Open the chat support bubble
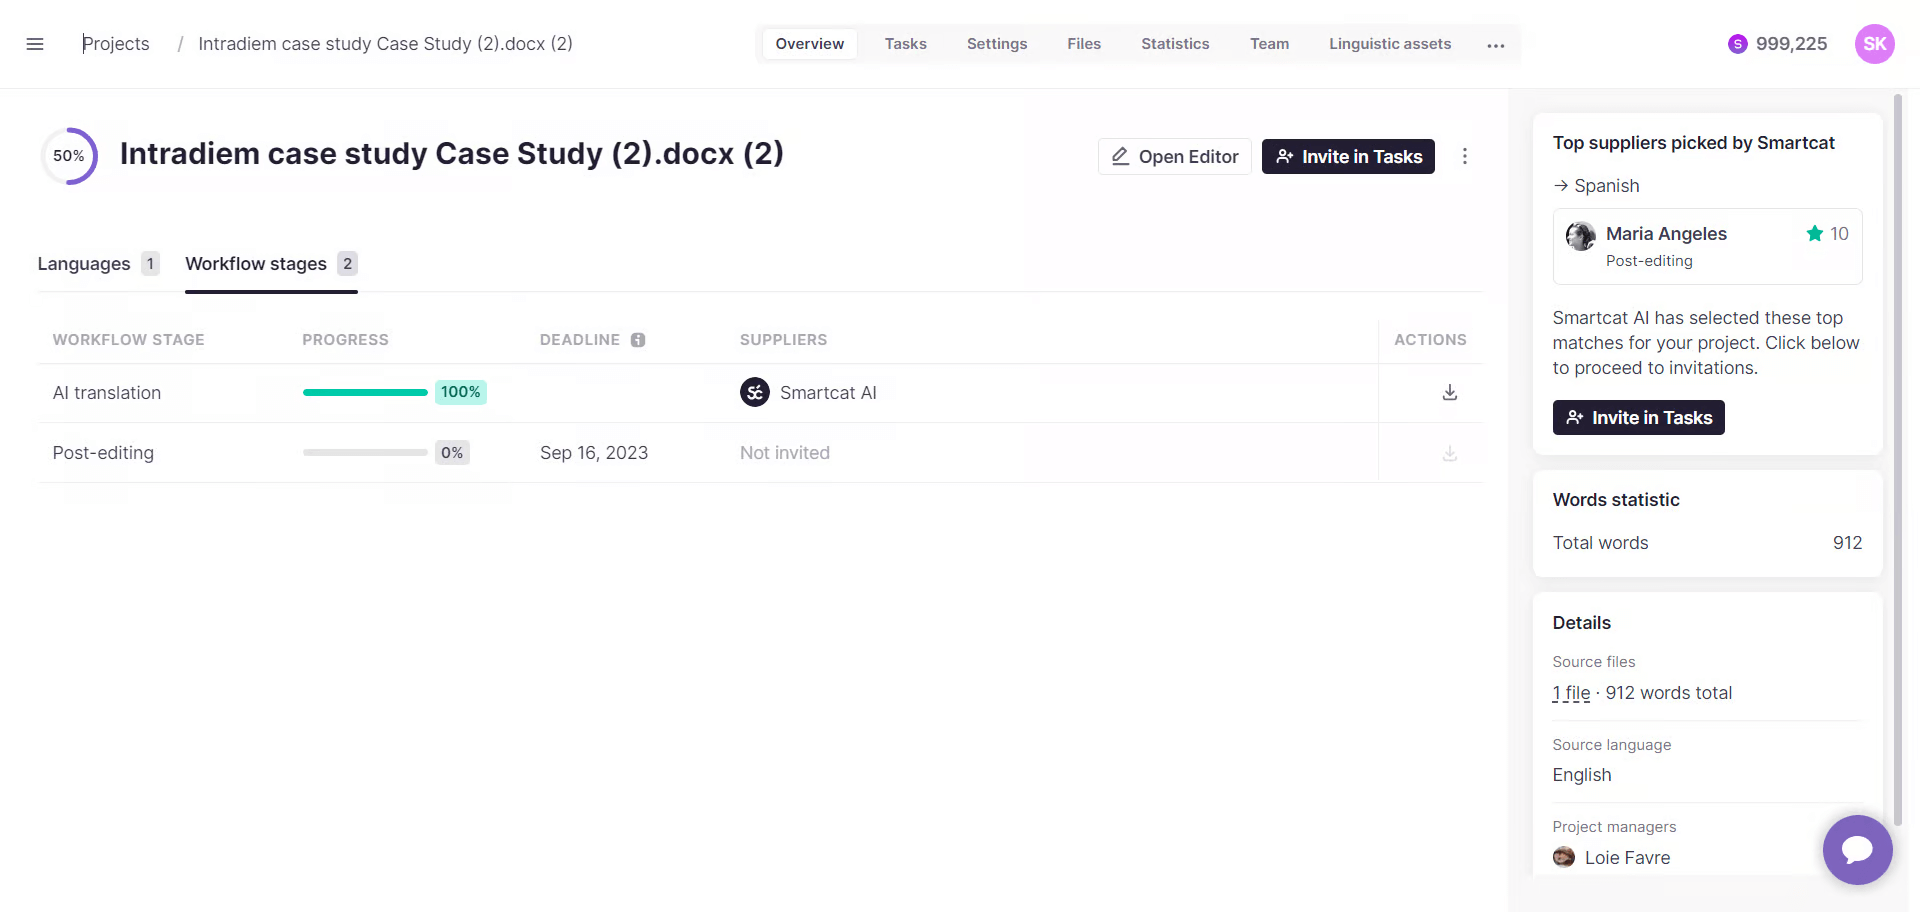The height and width of the screenshot is (912, 1920). point(1857,850)
